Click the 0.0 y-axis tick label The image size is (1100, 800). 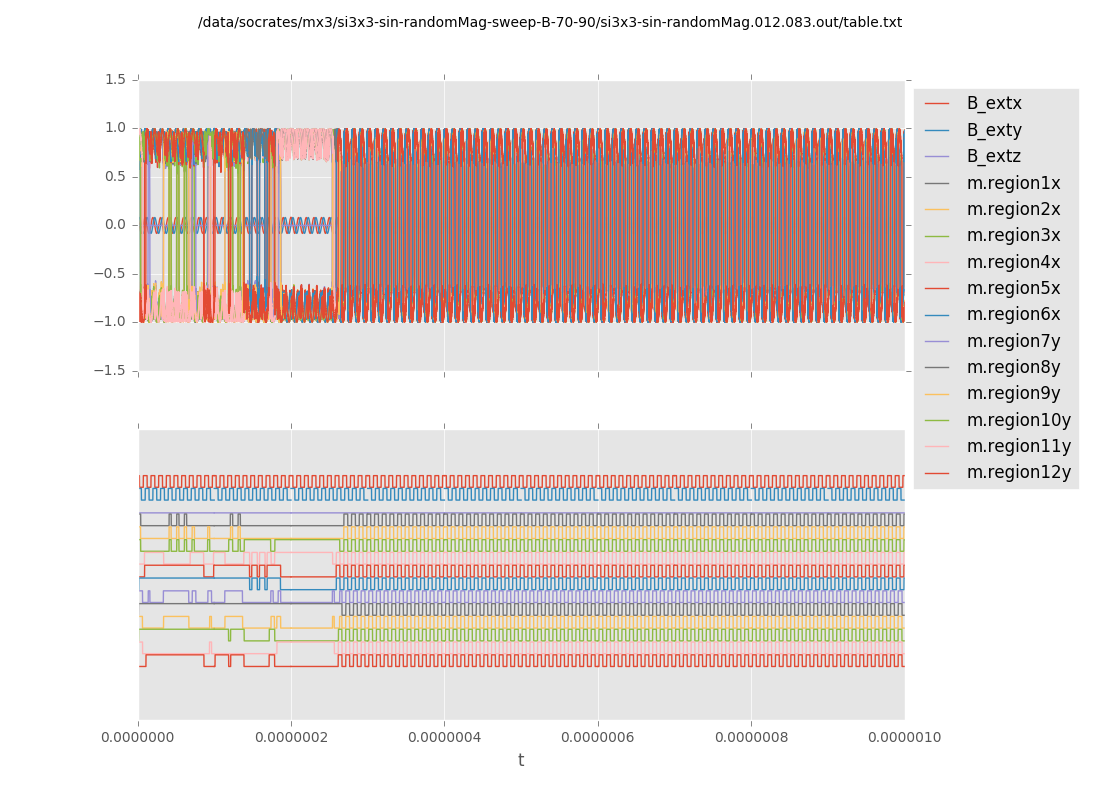coord(115,225)
